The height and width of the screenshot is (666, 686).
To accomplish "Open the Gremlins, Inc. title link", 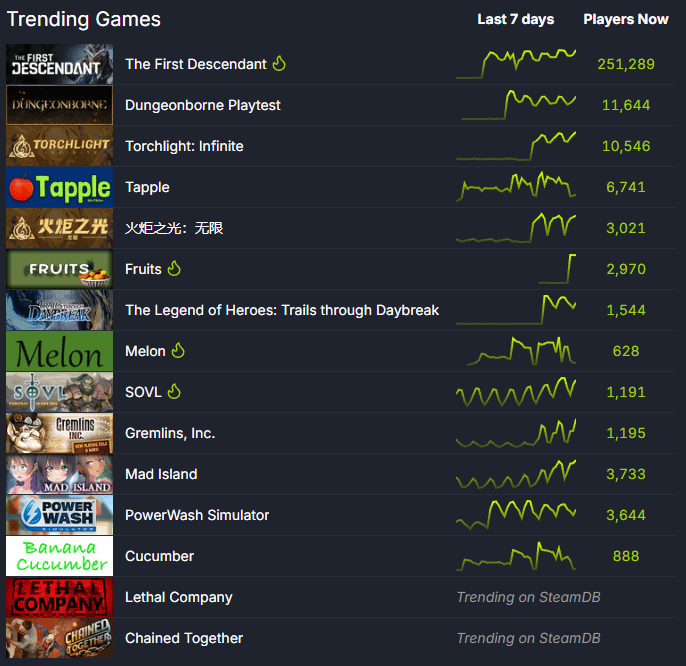I will tap(170, 433).
